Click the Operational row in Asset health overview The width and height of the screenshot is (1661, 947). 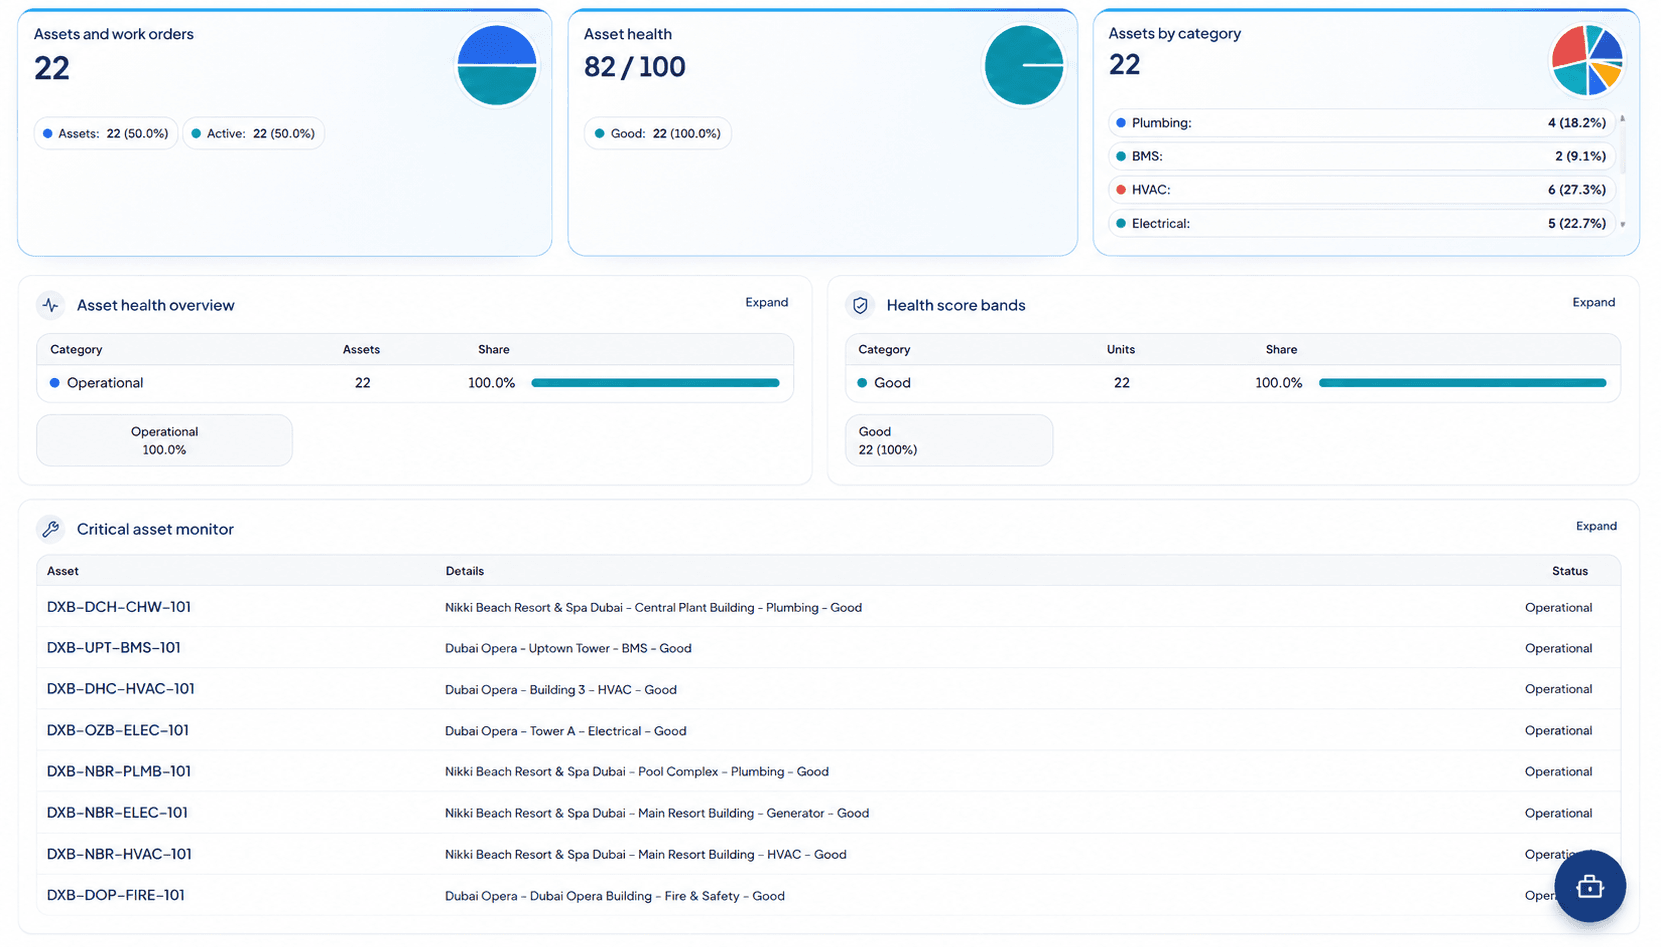click(415, 383)
